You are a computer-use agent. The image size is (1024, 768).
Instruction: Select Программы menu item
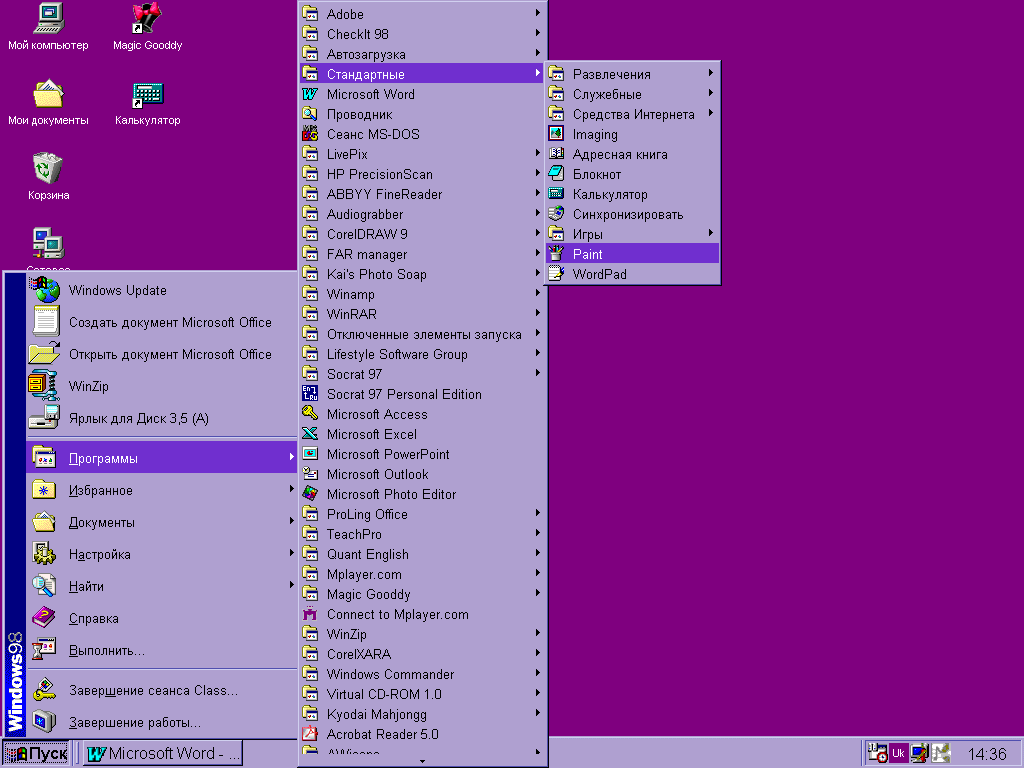162,458
